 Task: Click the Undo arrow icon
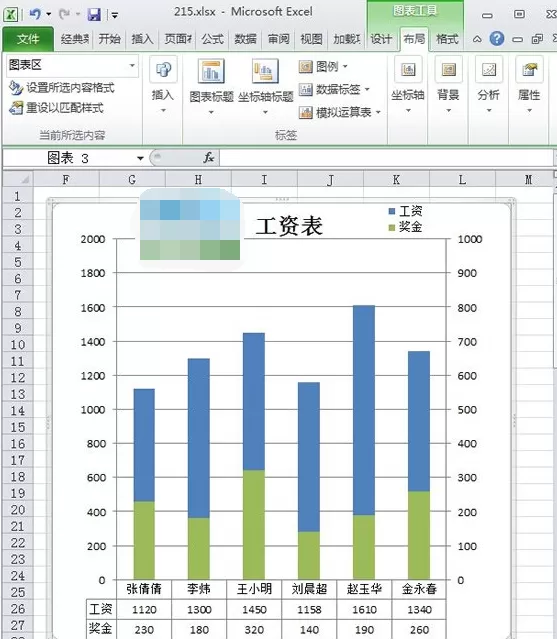pos(35,14)
